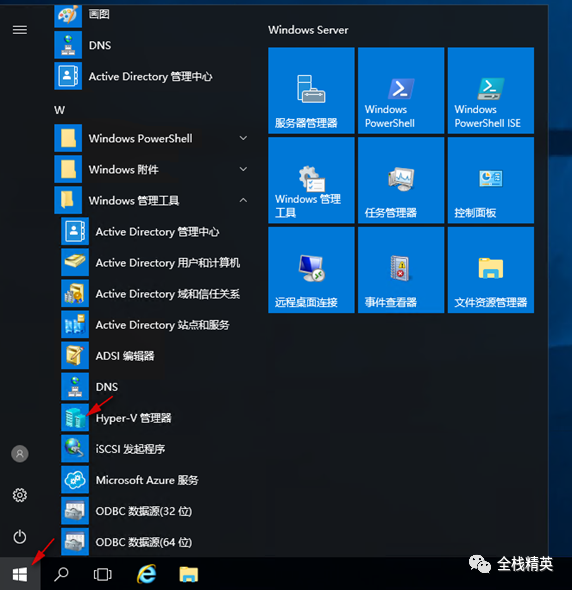Select "iSCSI 发起程序" text label
The height and width of the screenshot is (590, 572).
131,449
